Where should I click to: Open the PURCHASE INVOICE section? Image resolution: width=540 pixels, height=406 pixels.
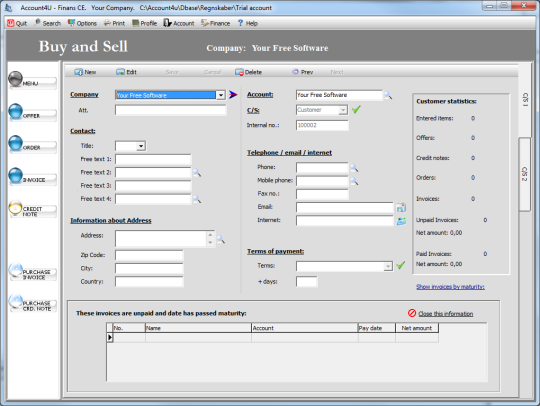click(x=32, y=272)
